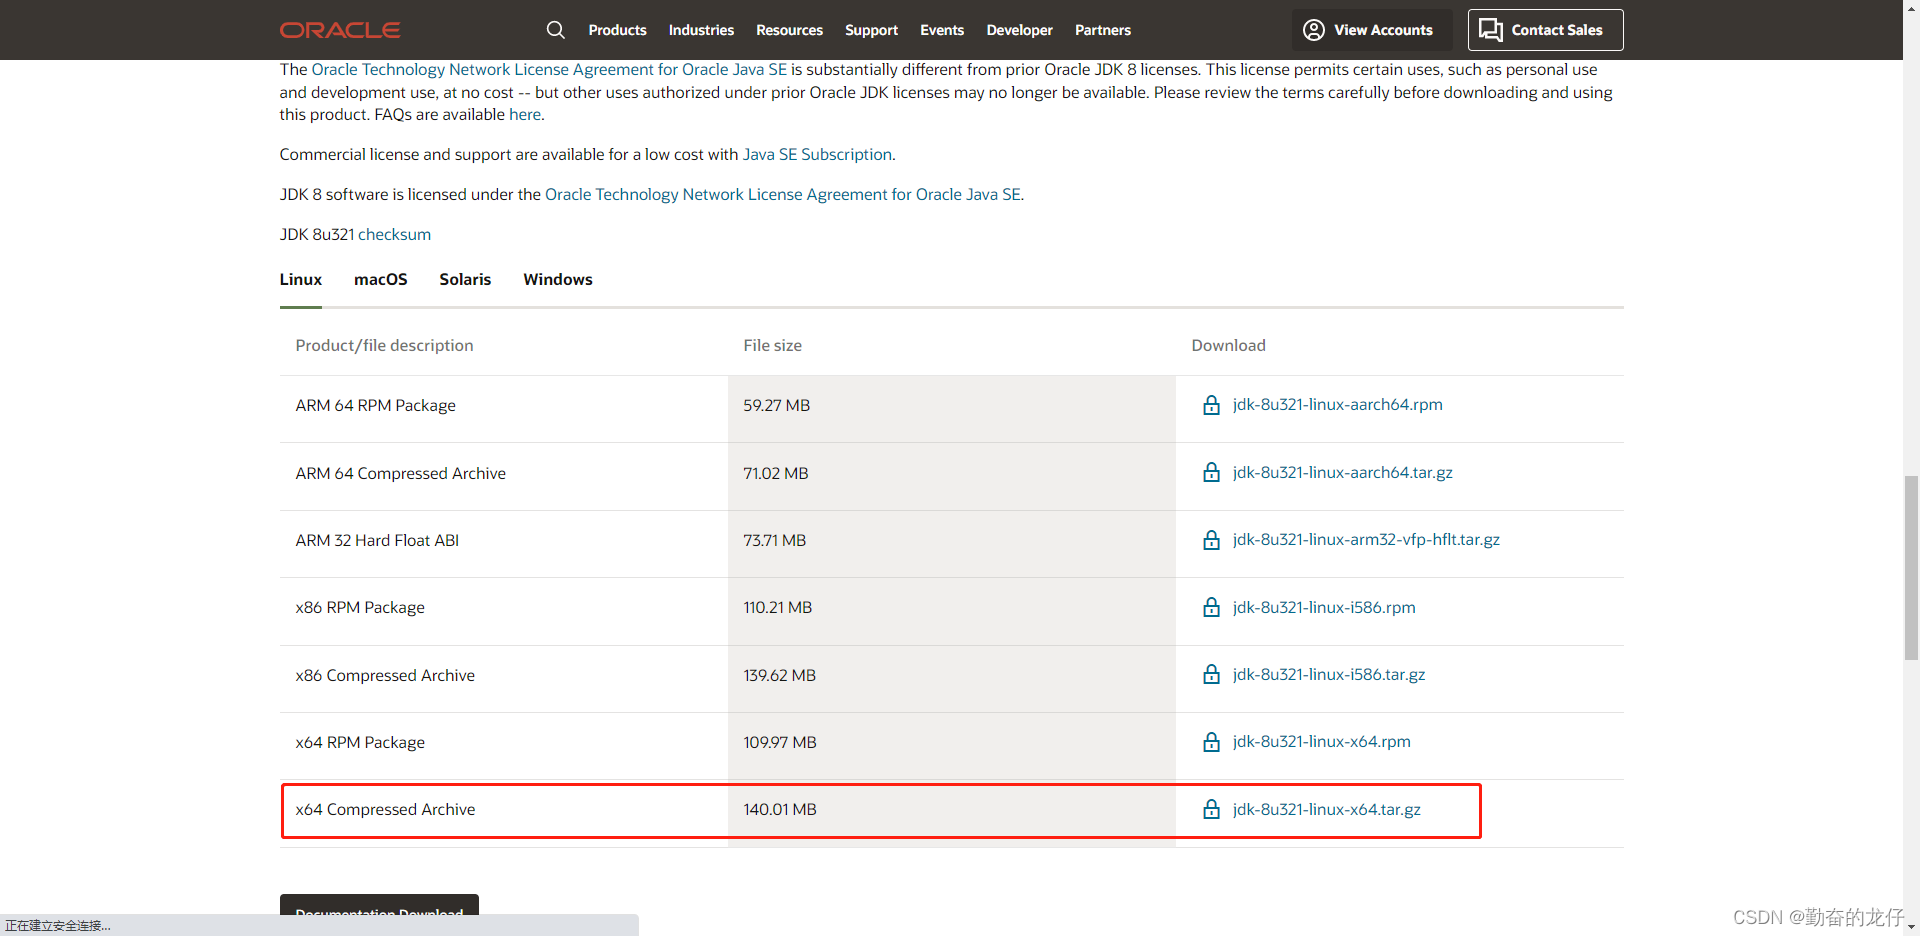Click lock icon beside jdk-8u321-linux-aarch64.tar.gz
1920x936 pixels.
coord(1211,472)
